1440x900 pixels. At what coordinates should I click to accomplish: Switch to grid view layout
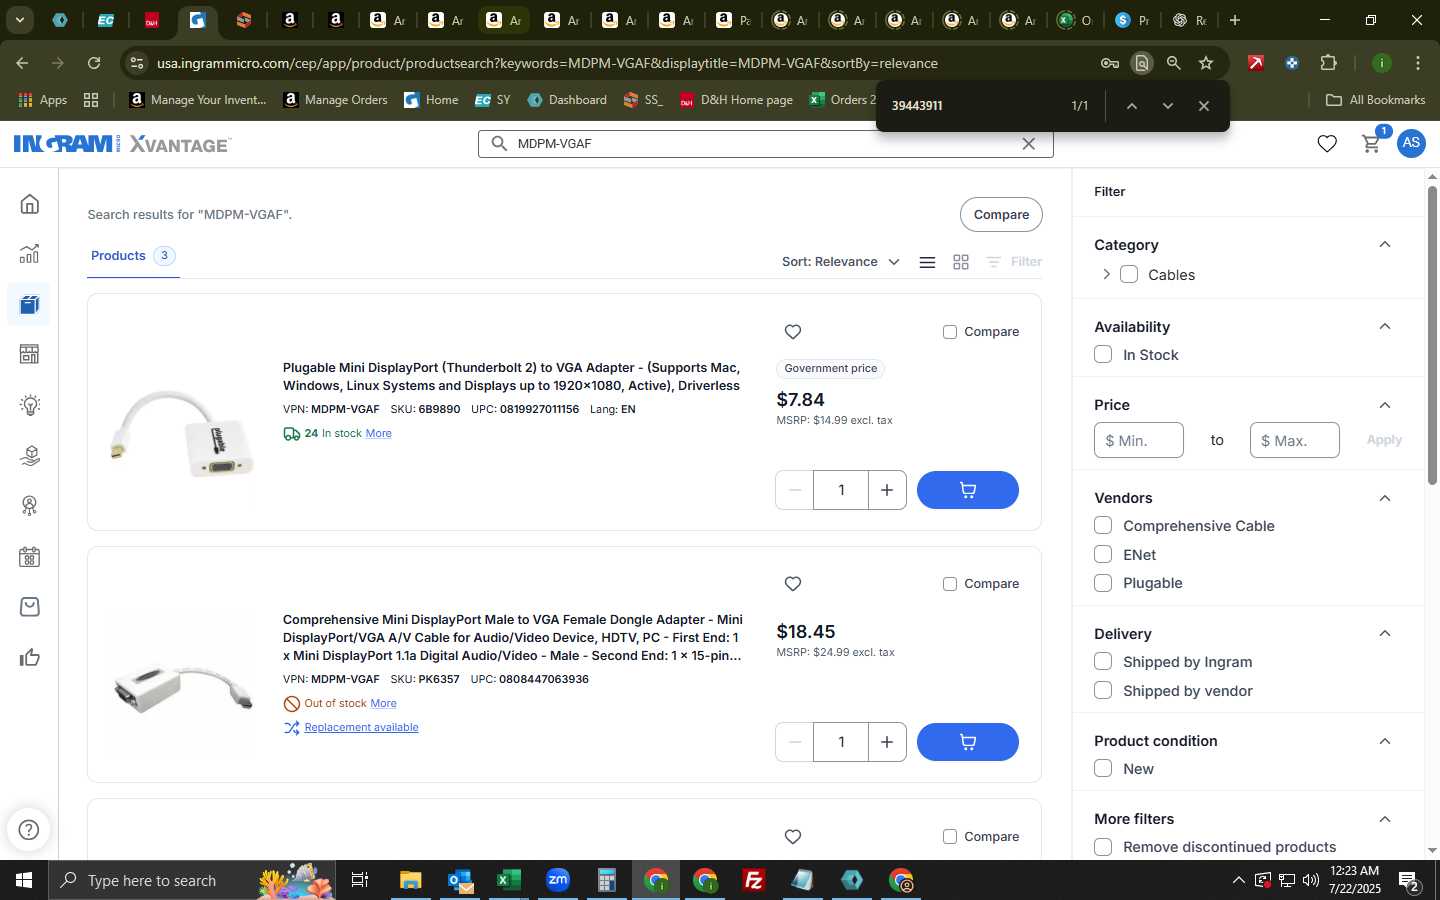tap(961, 262)
